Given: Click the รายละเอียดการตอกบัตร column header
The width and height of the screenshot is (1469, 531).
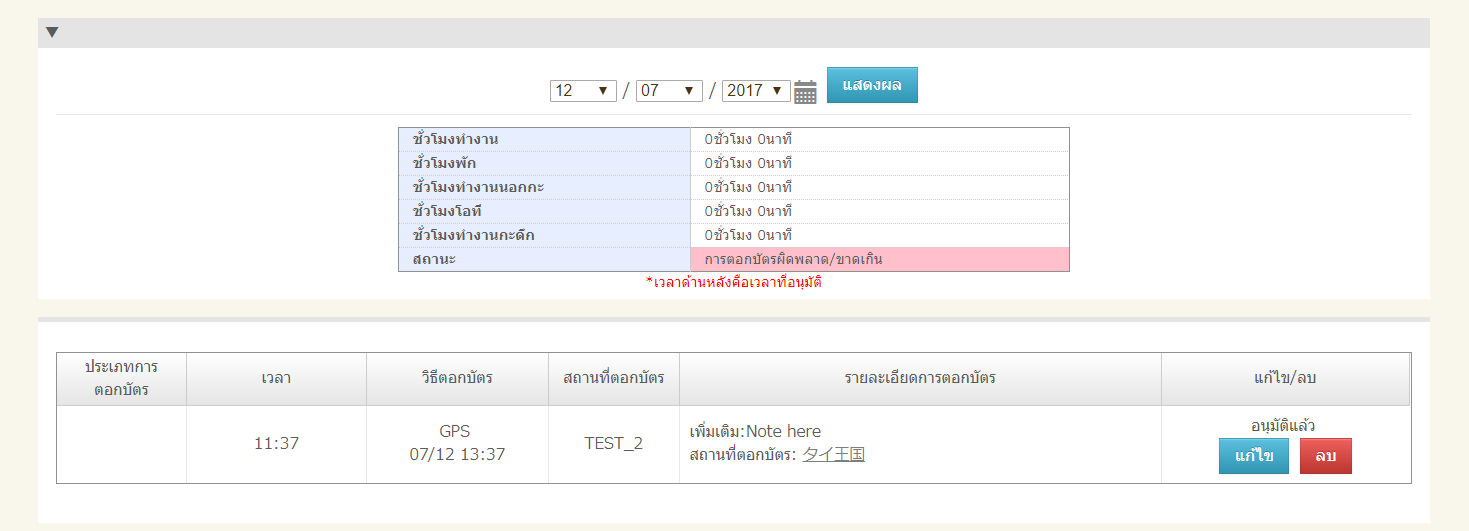Looking at the screenshot, I should [x=920, y=378].
